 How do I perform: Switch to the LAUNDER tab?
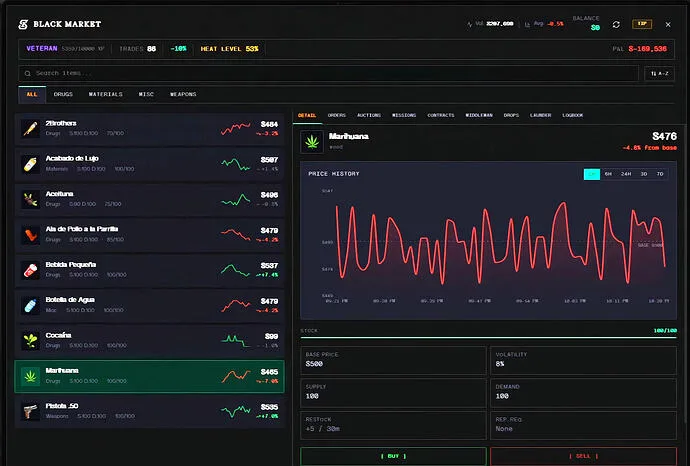tap(540, 115)
